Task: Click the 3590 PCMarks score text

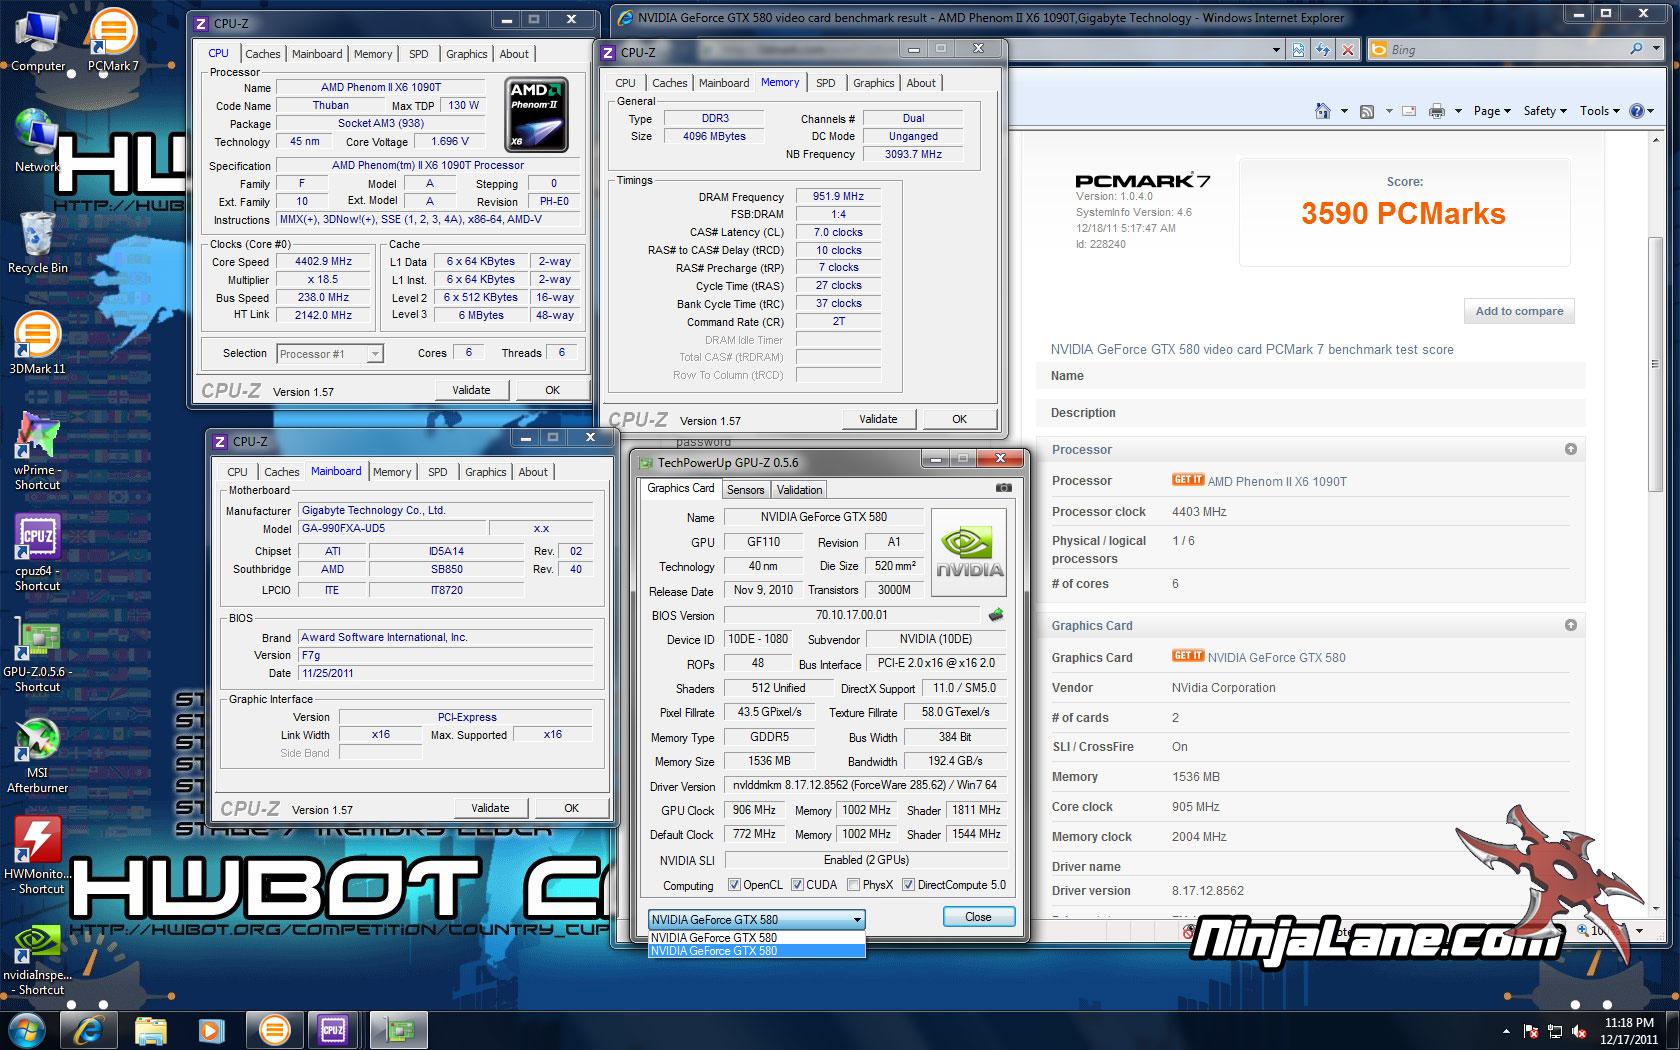Action: pyautogui.click(x=1403, y=213)
